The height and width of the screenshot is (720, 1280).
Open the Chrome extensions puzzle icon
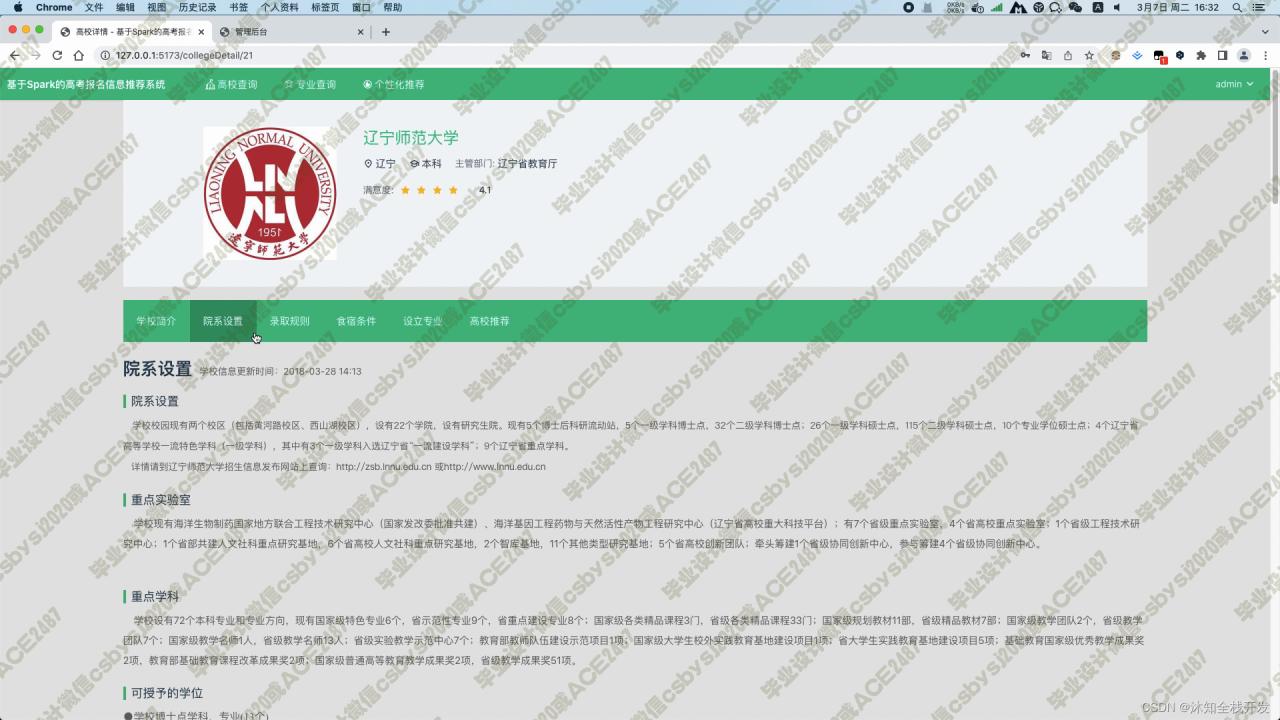(1201, 56)
